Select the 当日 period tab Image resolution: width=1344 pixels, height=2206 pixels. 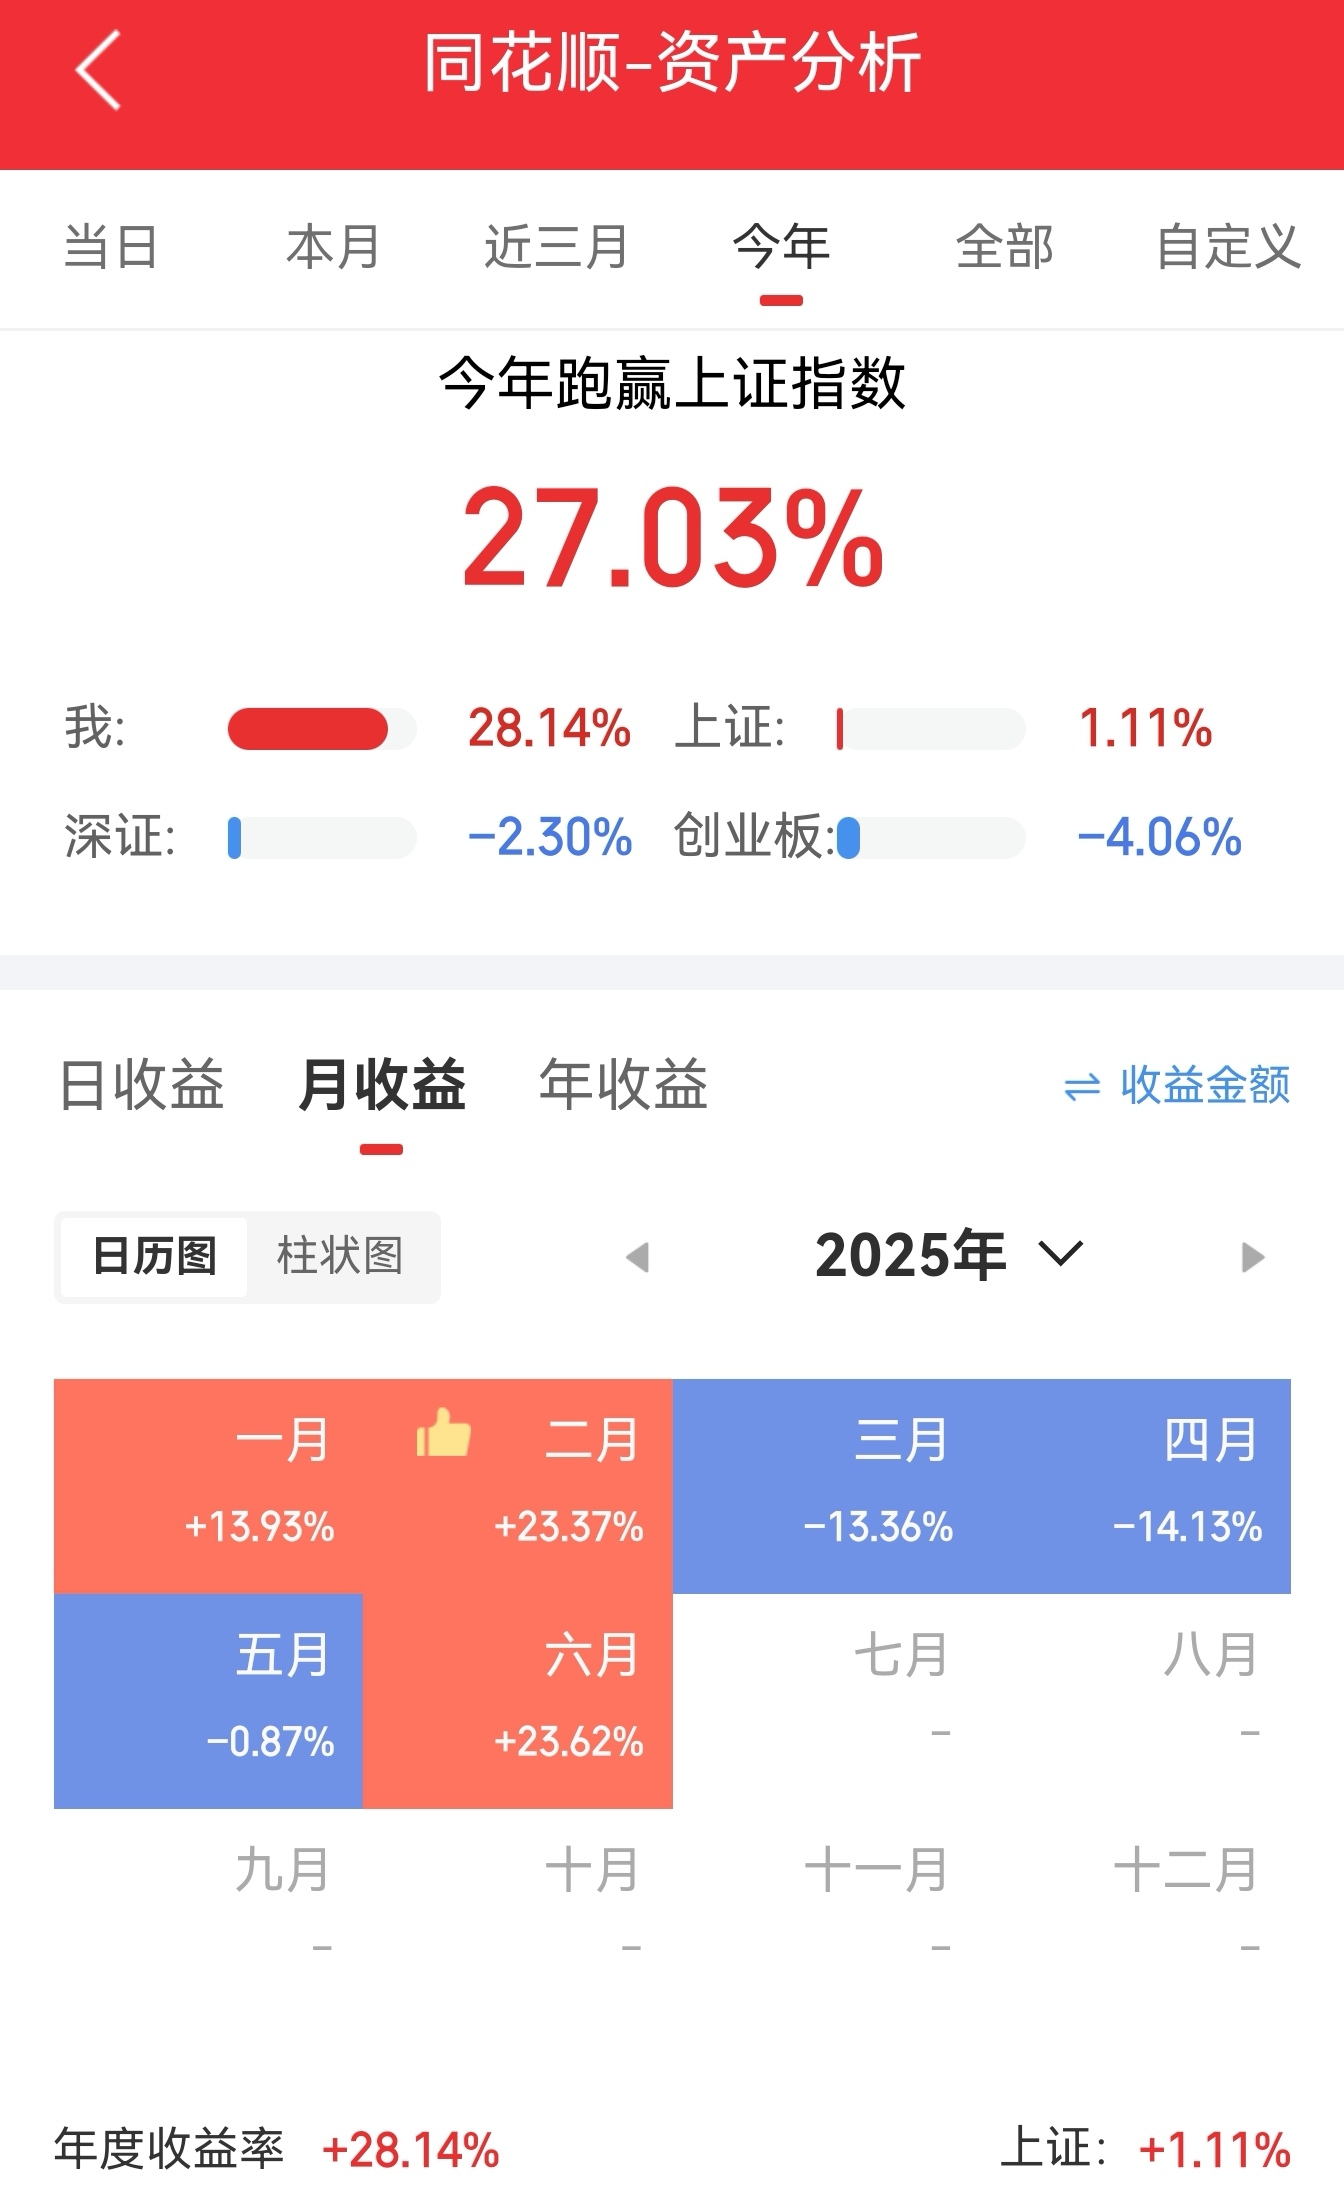[110, 247]
